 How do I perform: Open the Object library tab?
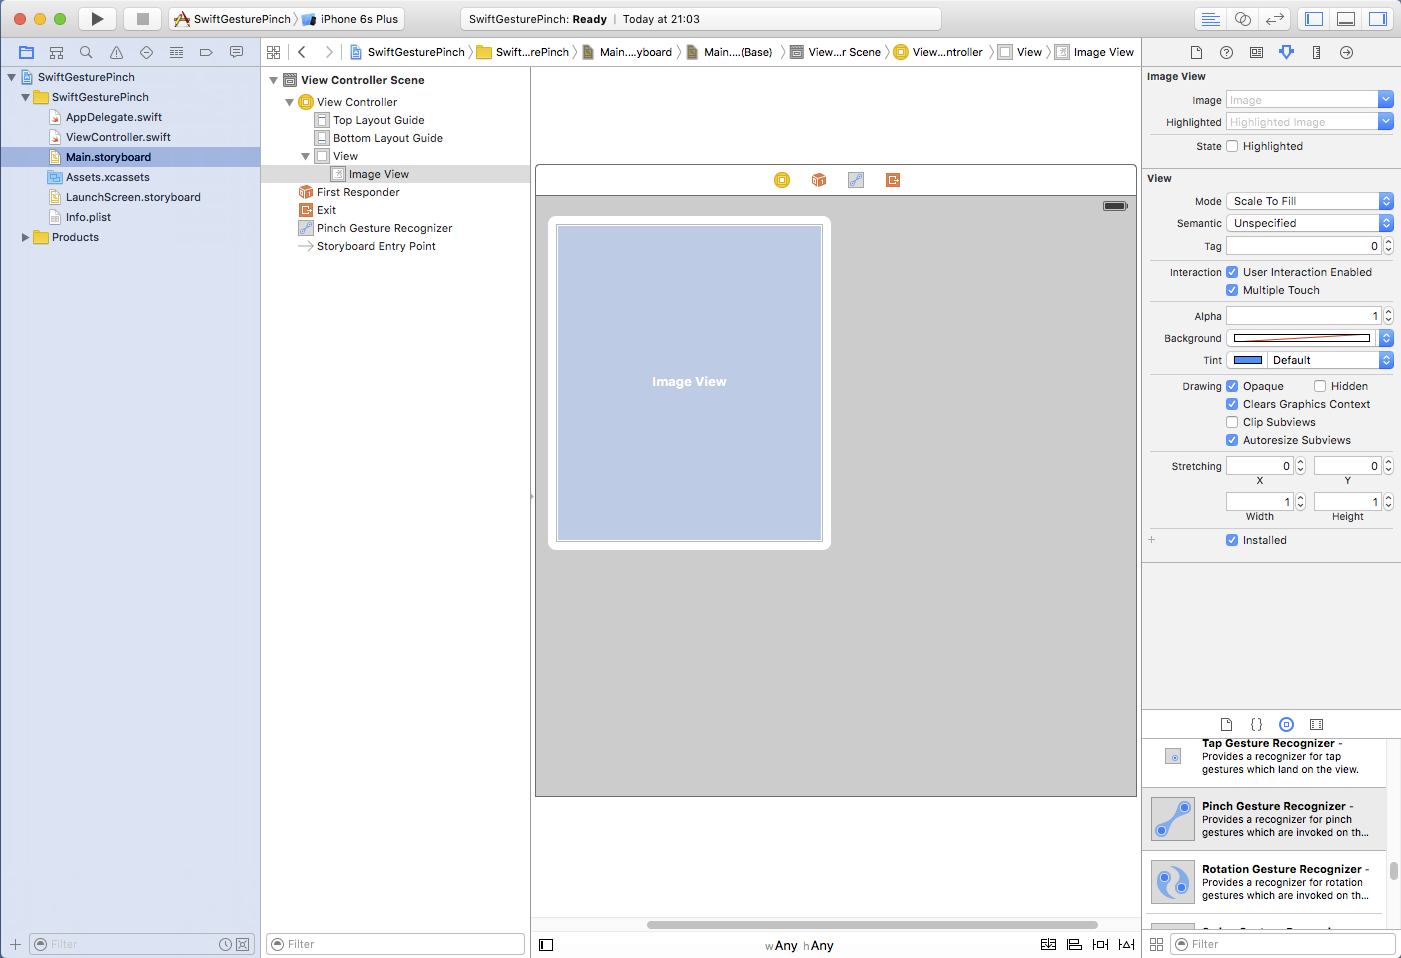(1286, 724)
